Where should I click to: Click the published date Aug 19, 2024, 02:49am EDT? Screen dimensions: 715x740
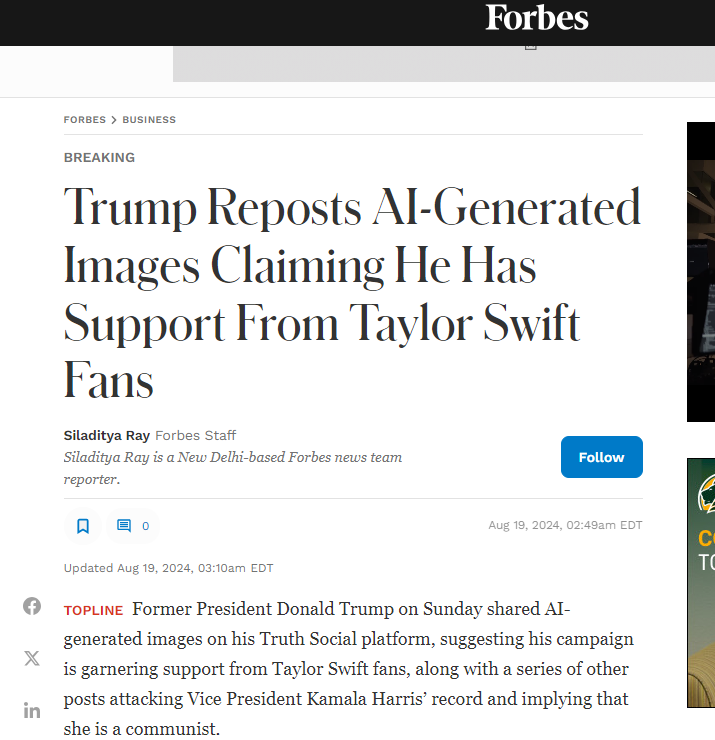[565, 525]
